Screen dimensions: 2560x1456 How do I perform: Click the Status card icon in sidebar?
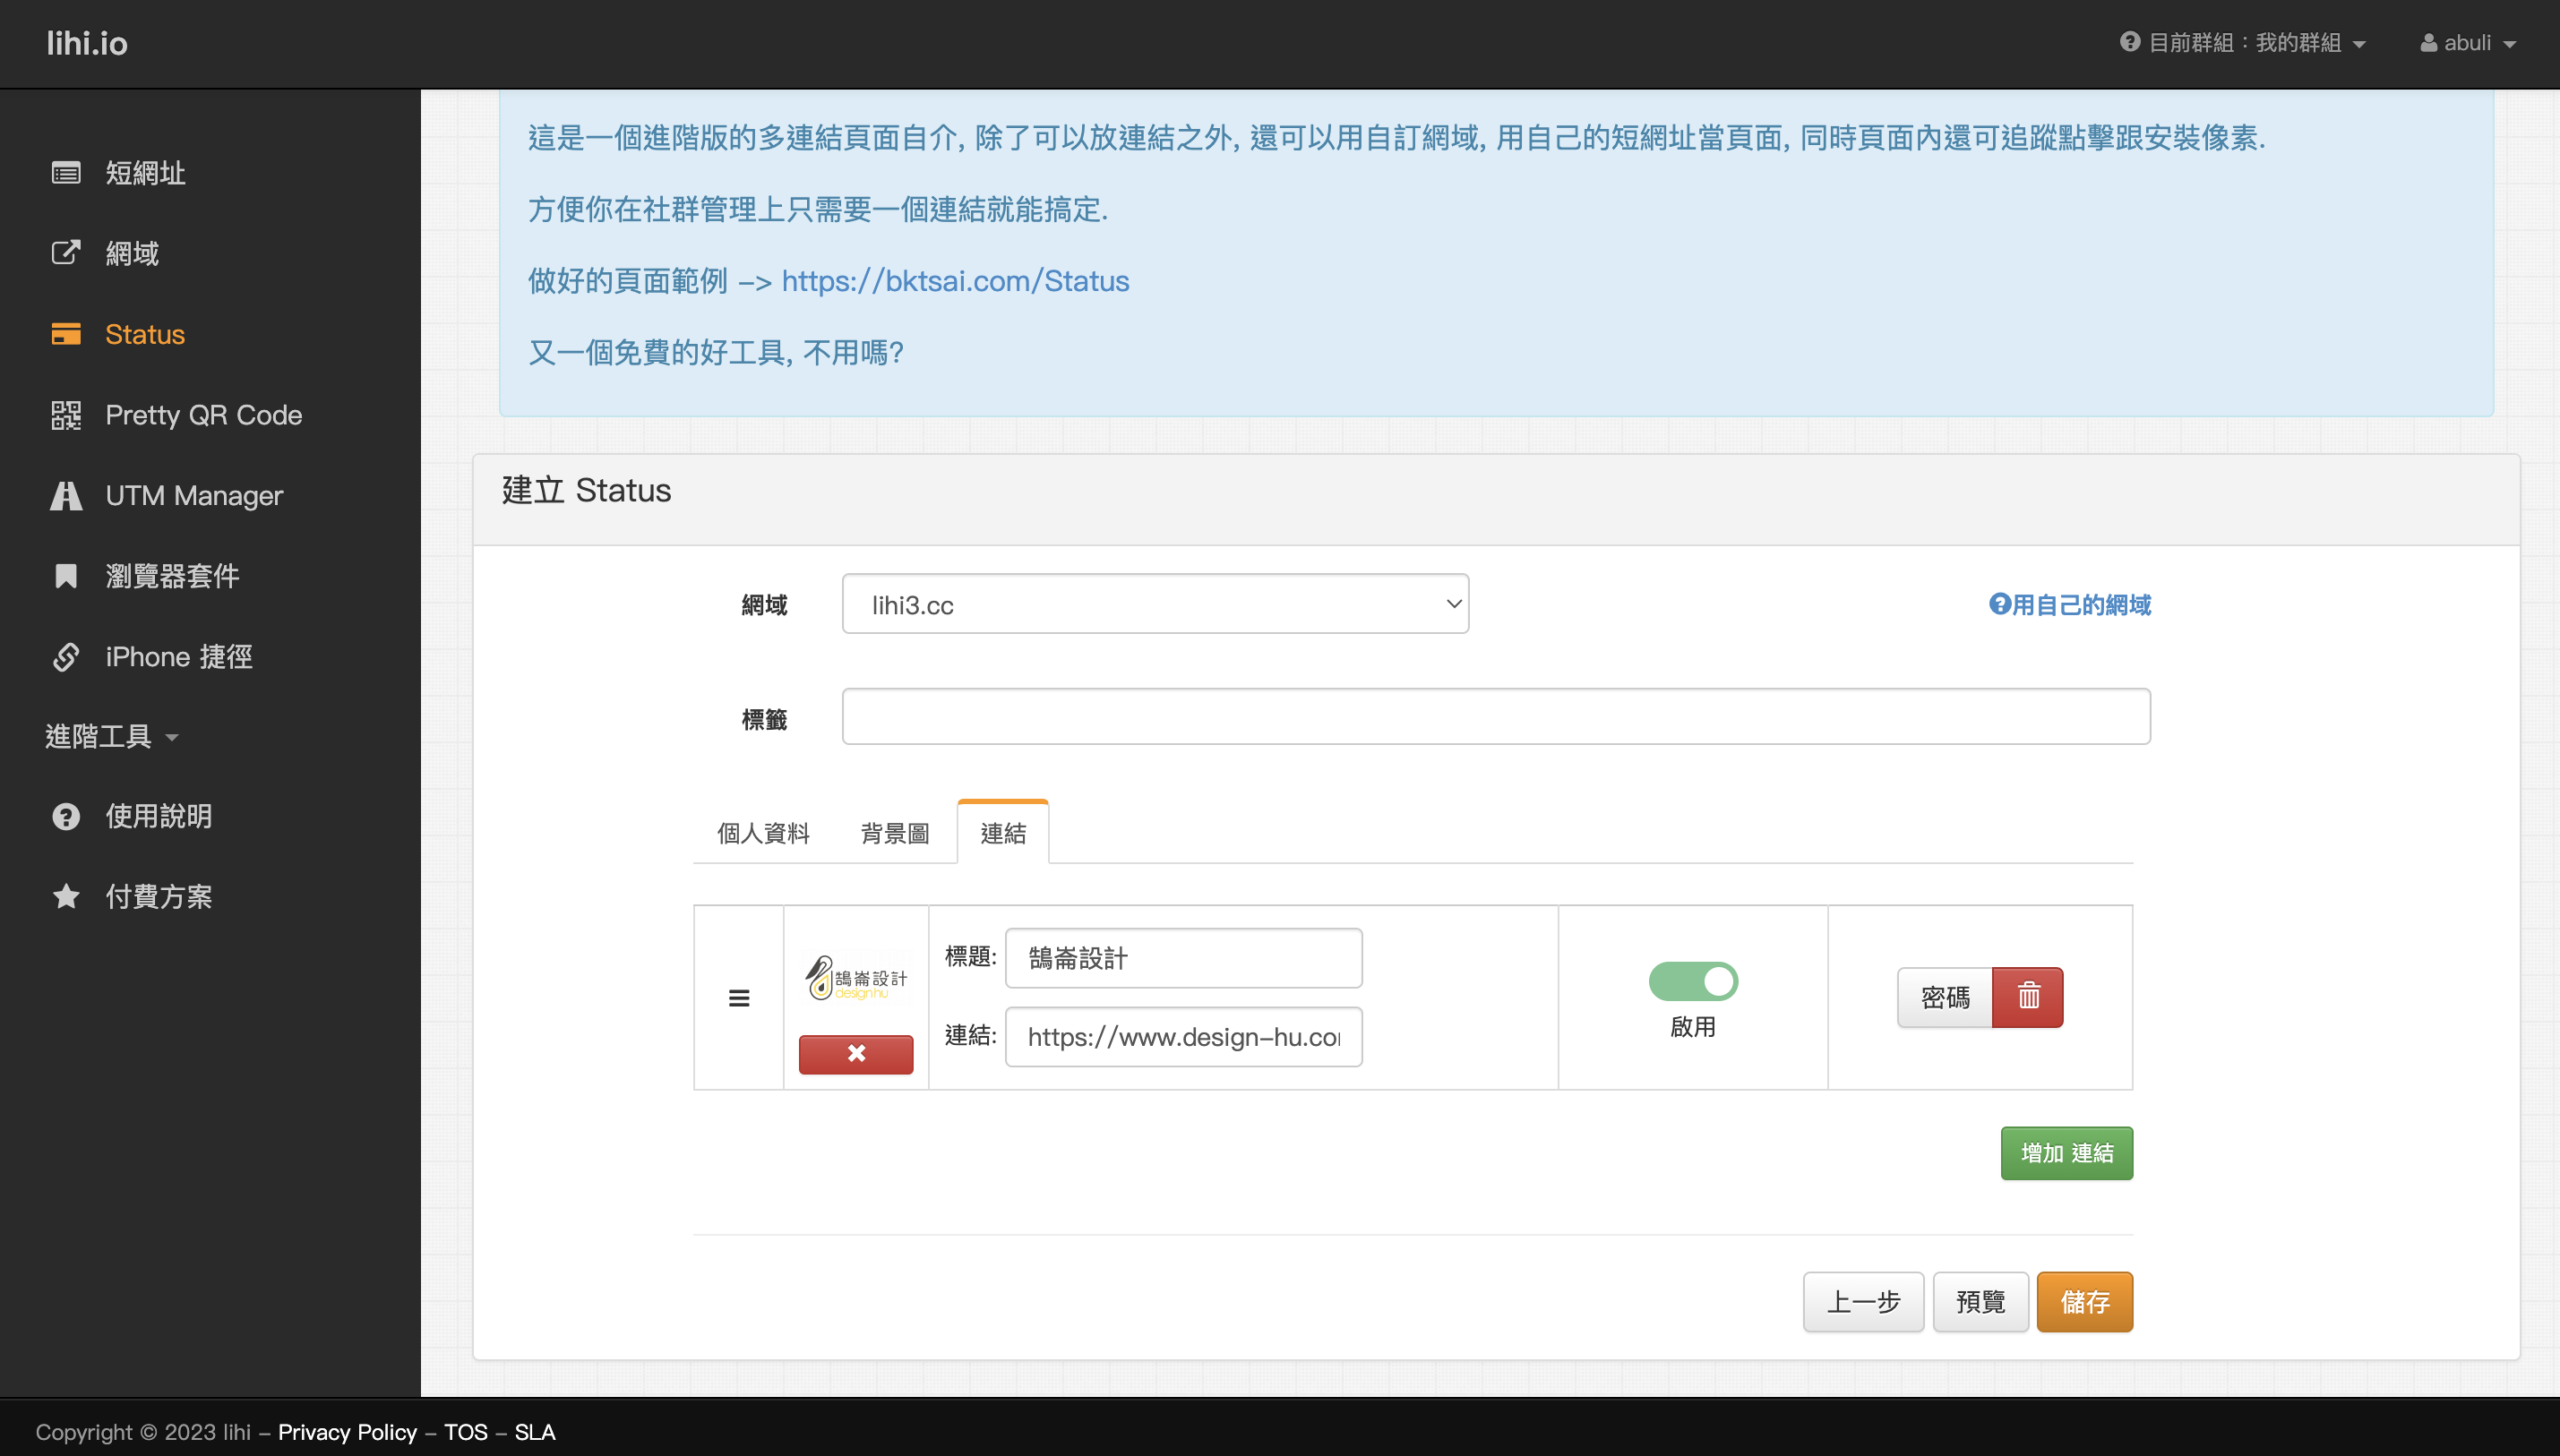tap(66, 334)
